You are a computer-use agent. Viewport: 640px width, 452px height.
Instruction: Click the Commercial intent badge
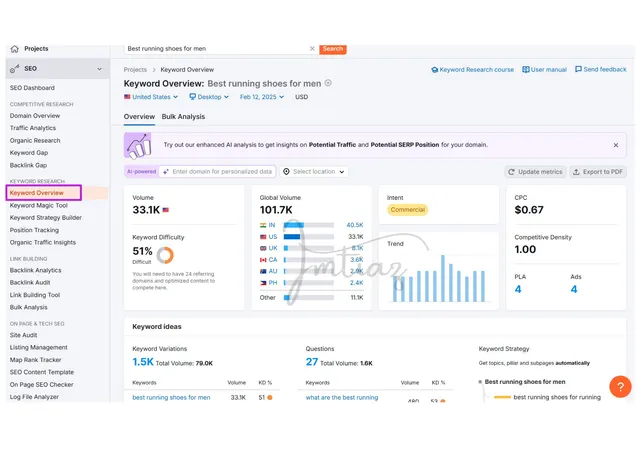tap(407, 210)
